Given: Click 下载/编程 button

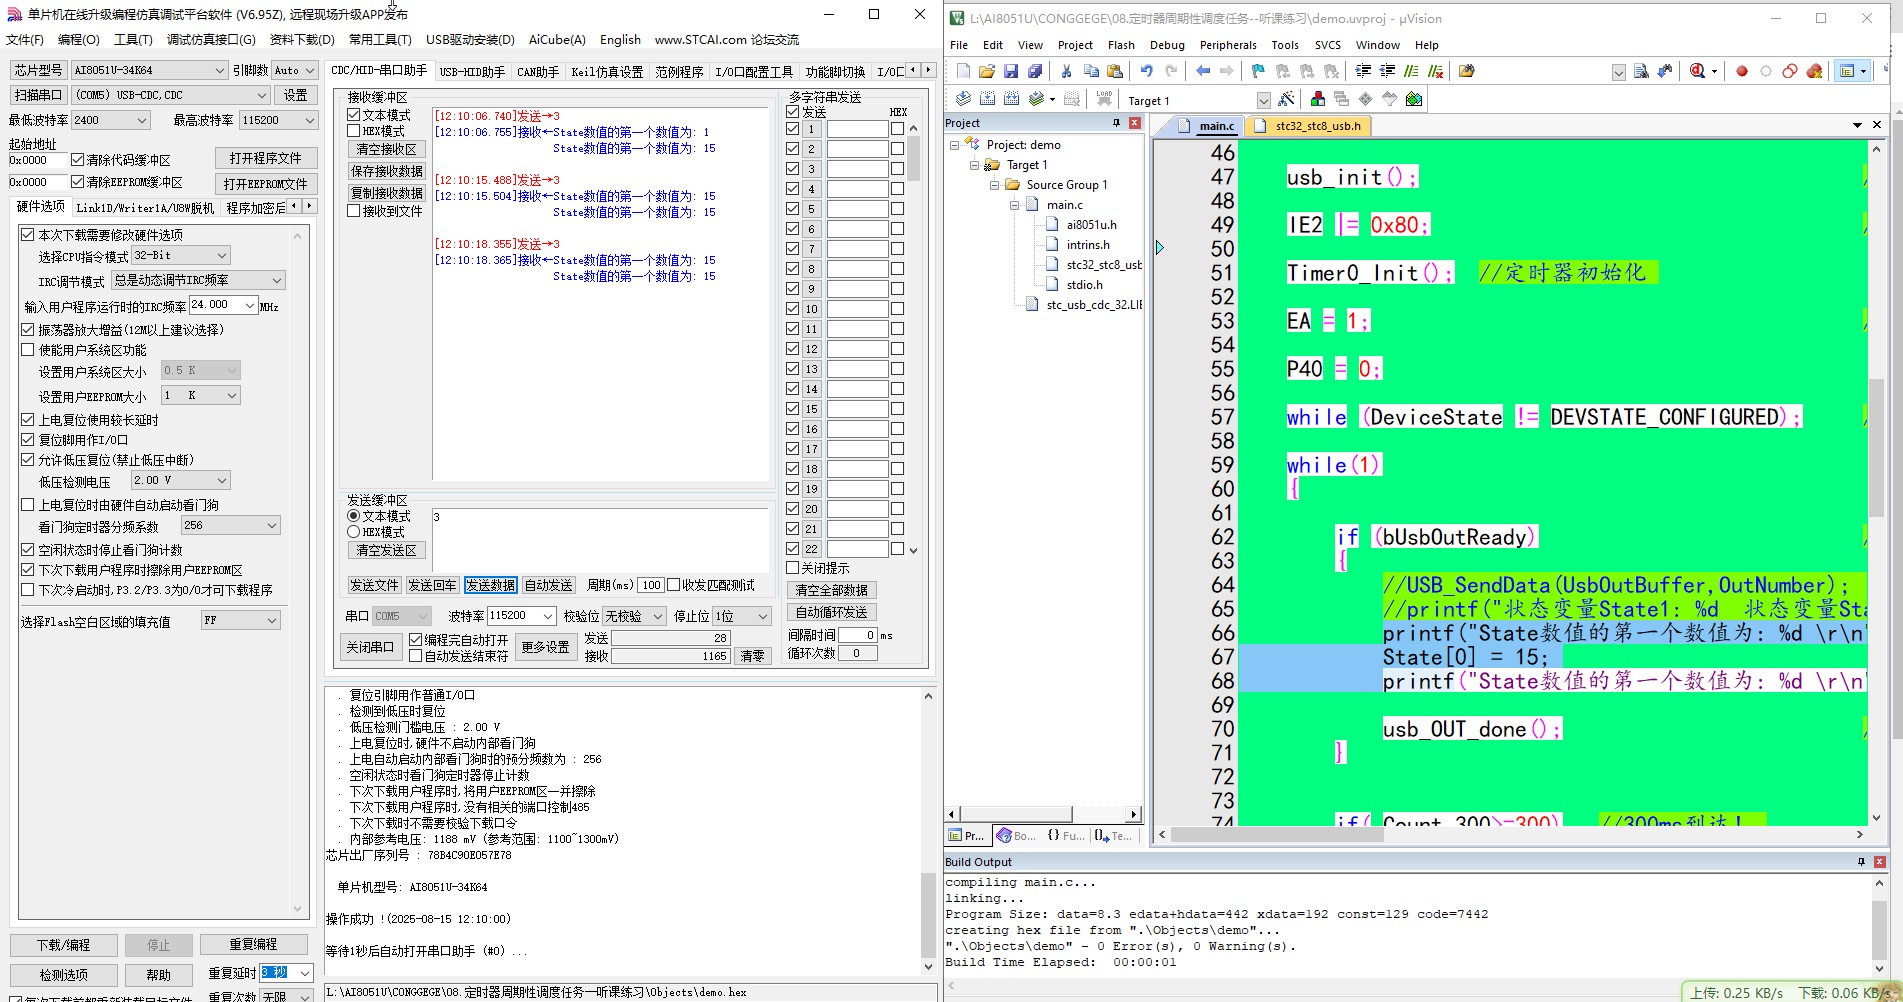Looking at the screenshot, I should [64, 945].
